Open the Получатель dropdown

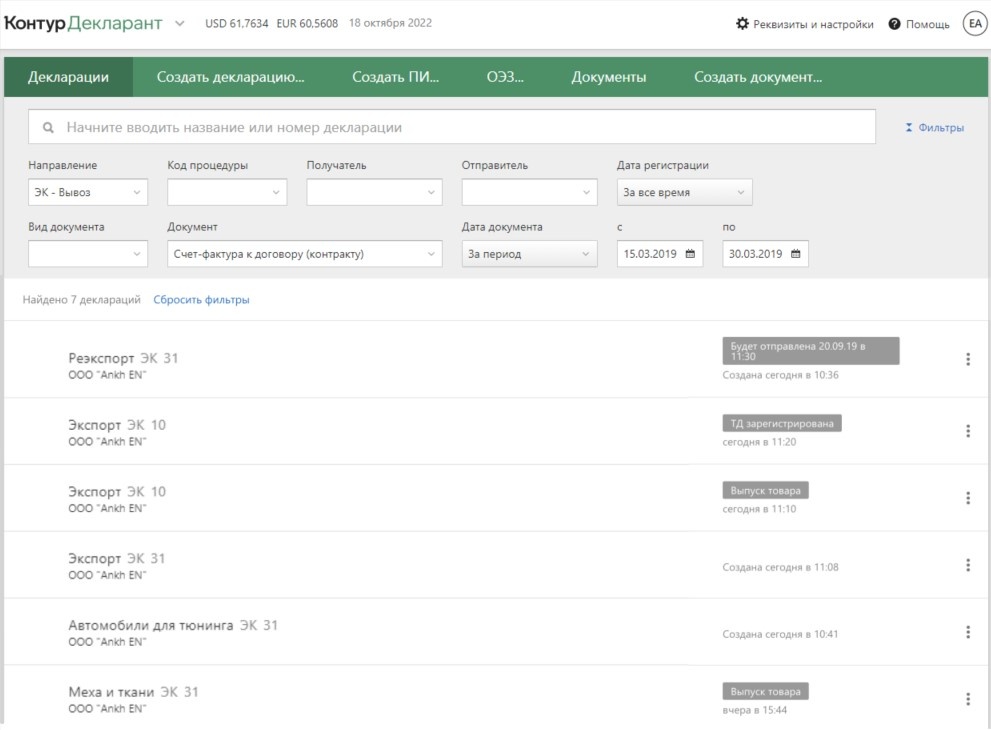pyautogui.click(x=374, y=192)
